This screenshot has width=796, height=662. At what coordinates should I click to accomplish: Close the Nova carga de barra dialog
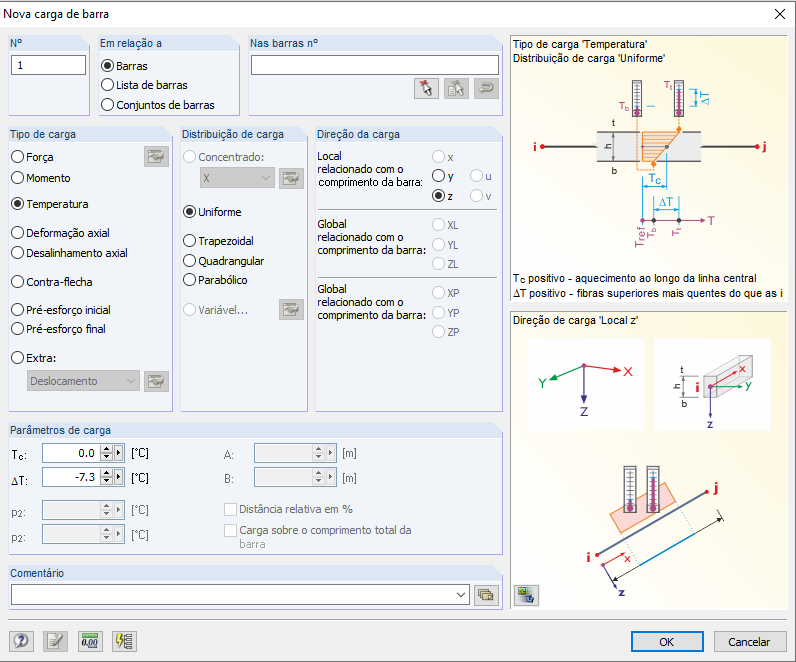(x=780, y=14)
